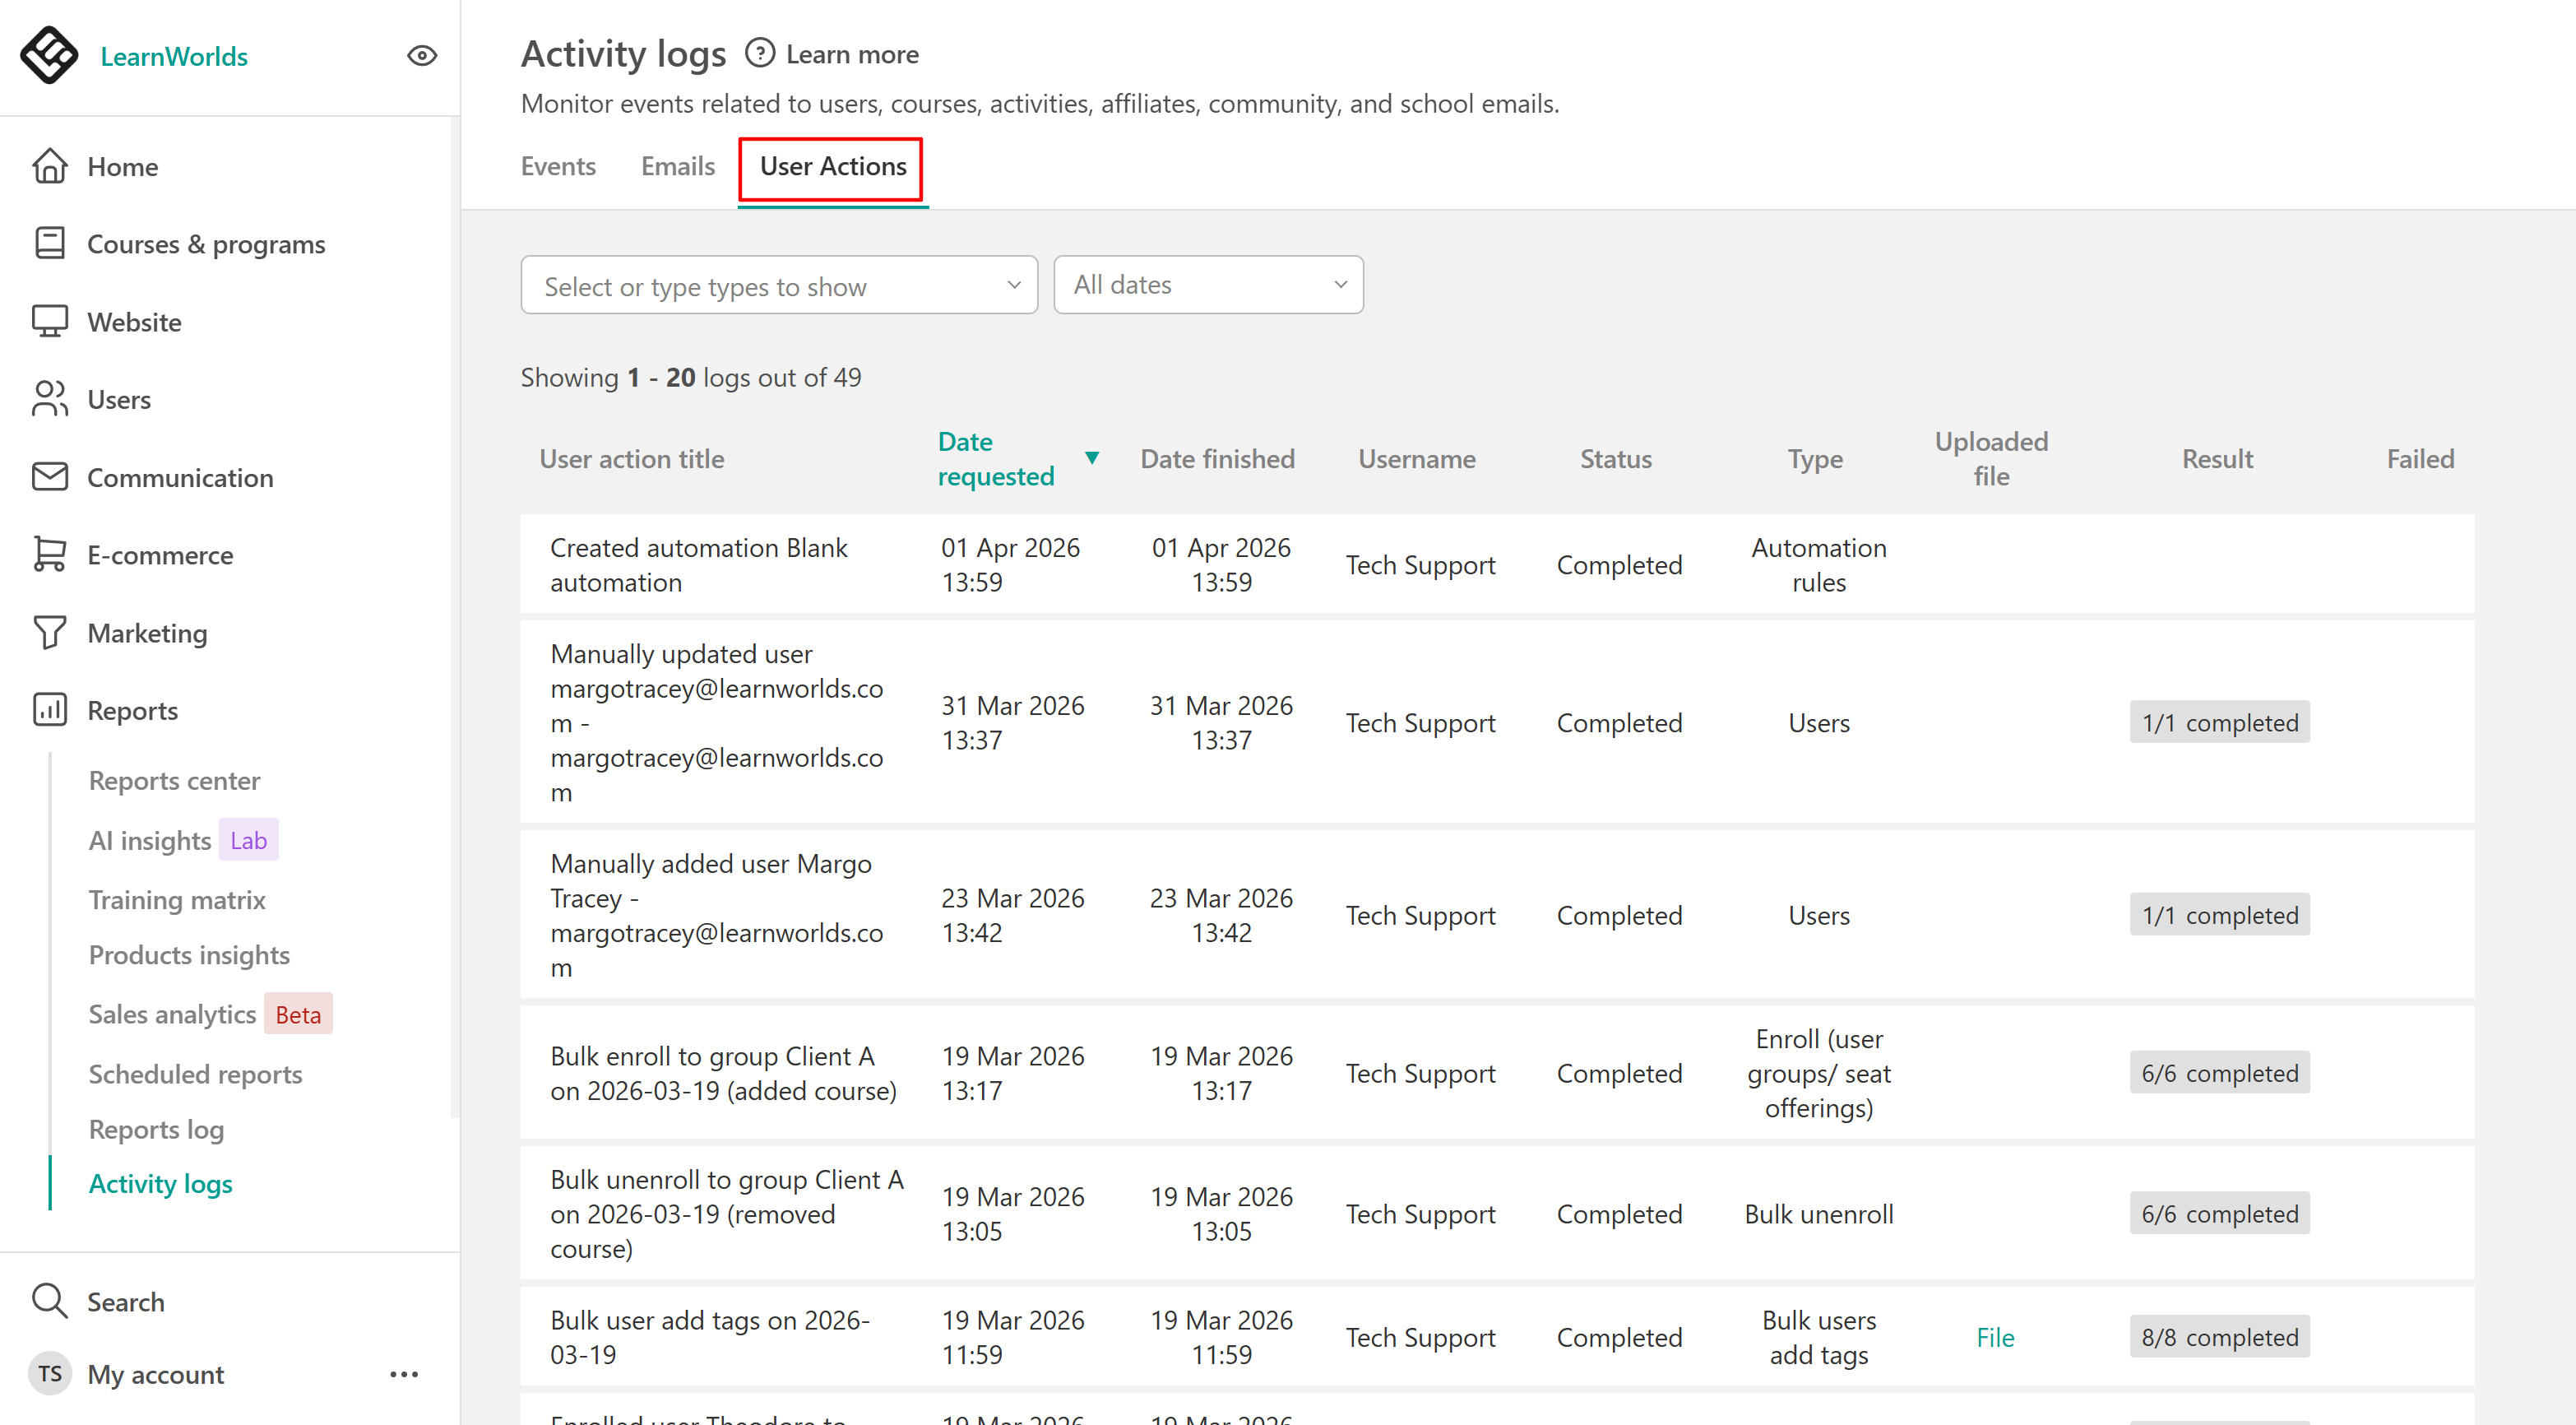Viewport: 2576px width, 1425px height.
Task: Open Marketing funnel icon
Action: [50, 633]
